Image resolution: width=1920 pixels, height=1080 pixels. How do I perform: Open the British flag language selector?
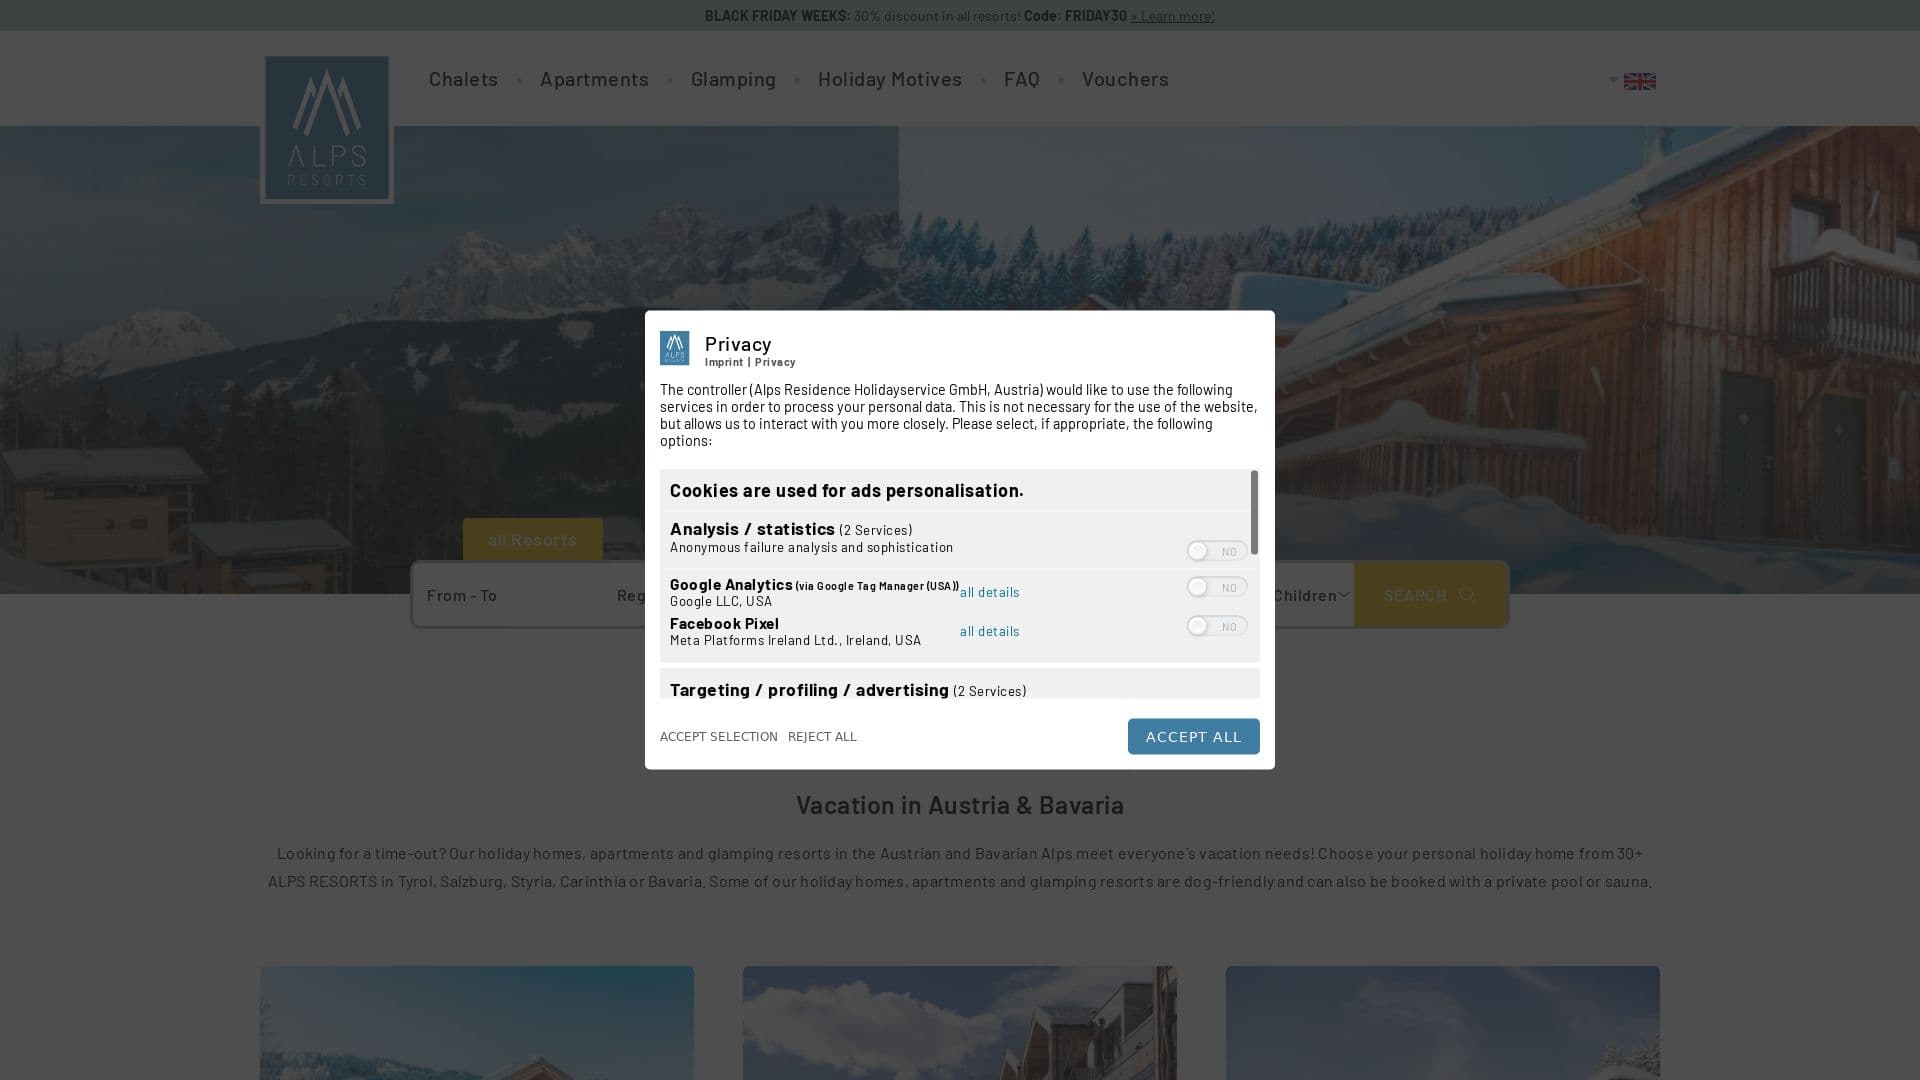pos(1640,81)
